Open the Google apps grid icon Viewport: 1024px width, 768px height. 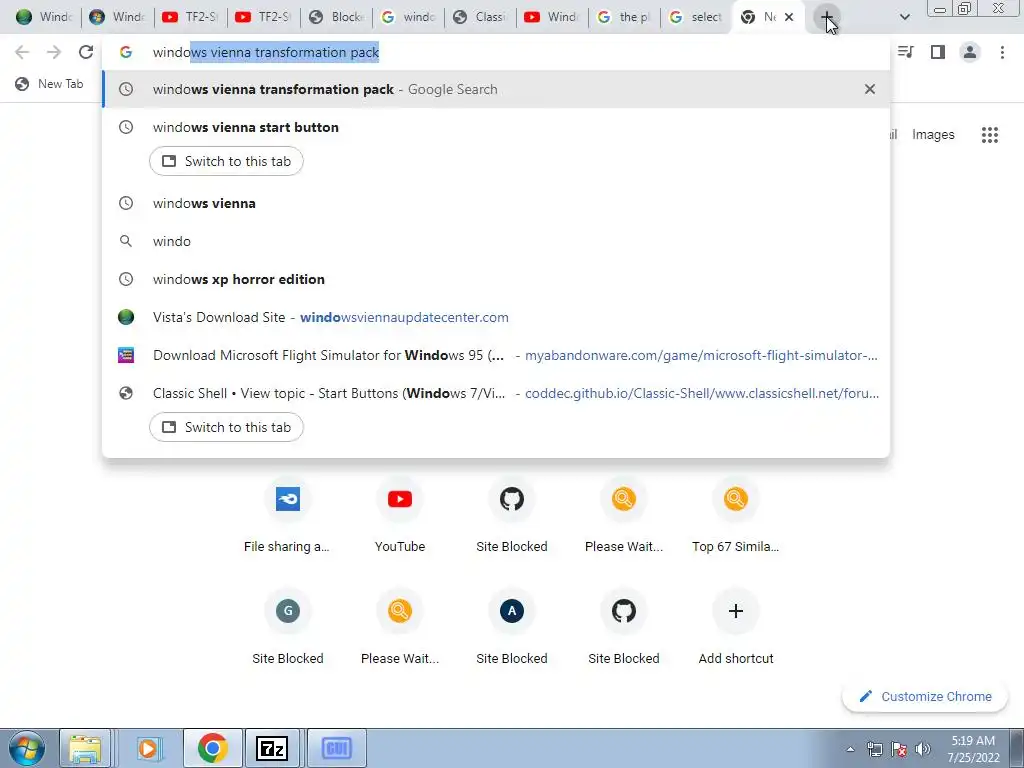(x=989, y=135)
